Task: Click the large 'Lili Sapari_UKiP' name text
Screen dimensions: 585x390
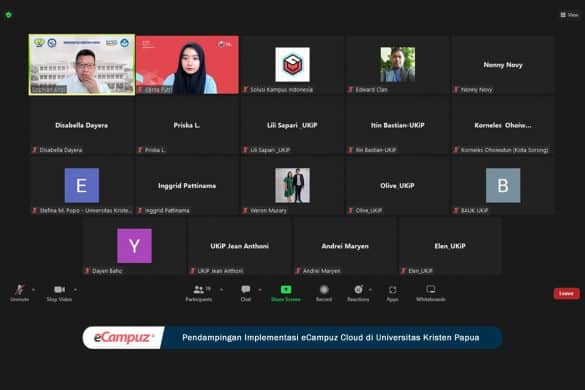Action: (292, 125)
